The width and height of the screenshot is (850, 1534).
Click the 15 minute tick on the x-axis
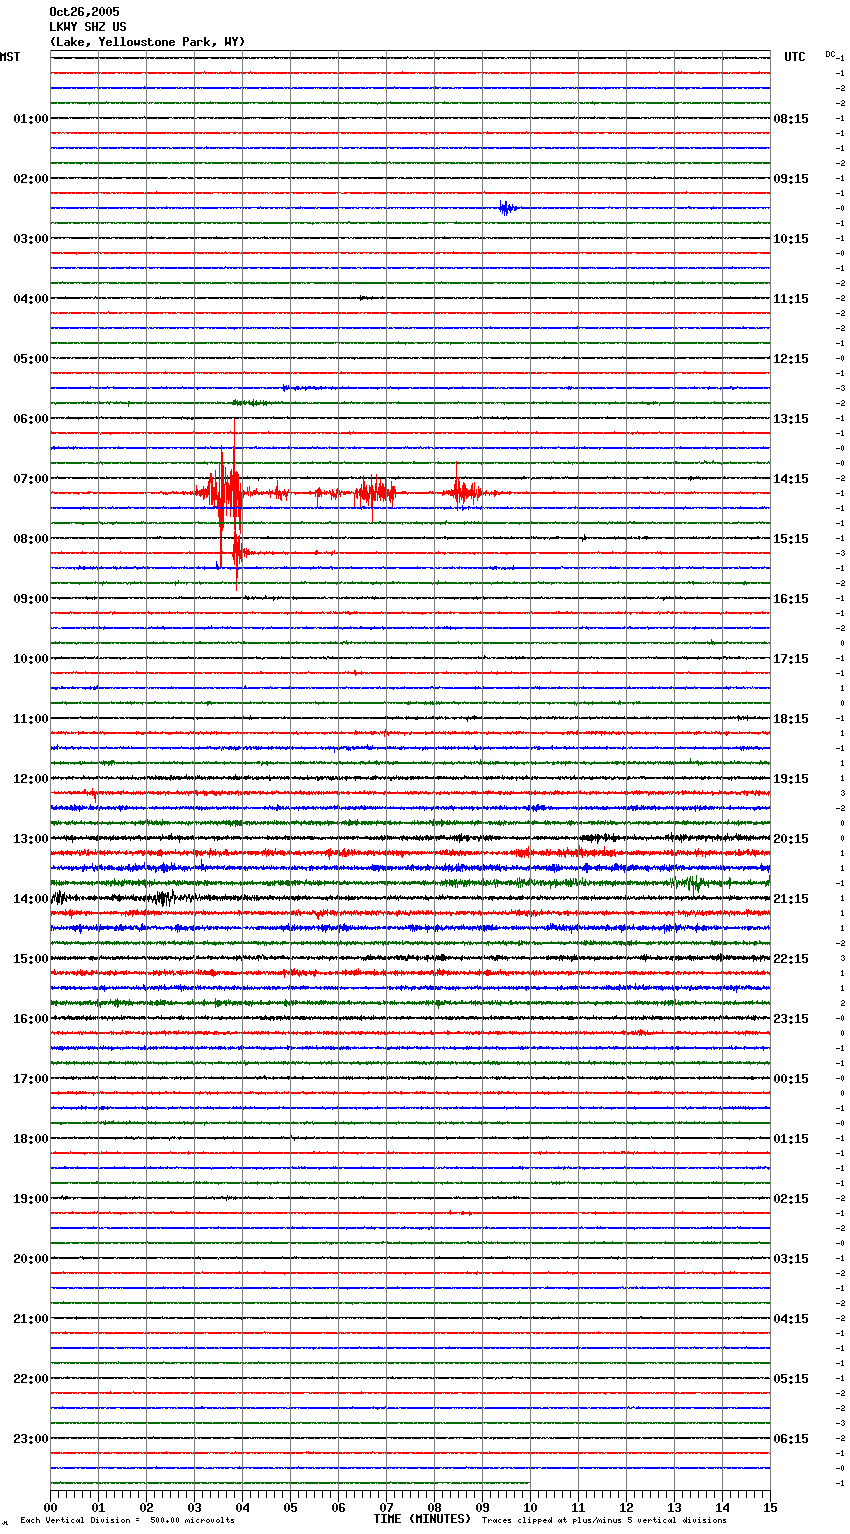coord(770,1507)
